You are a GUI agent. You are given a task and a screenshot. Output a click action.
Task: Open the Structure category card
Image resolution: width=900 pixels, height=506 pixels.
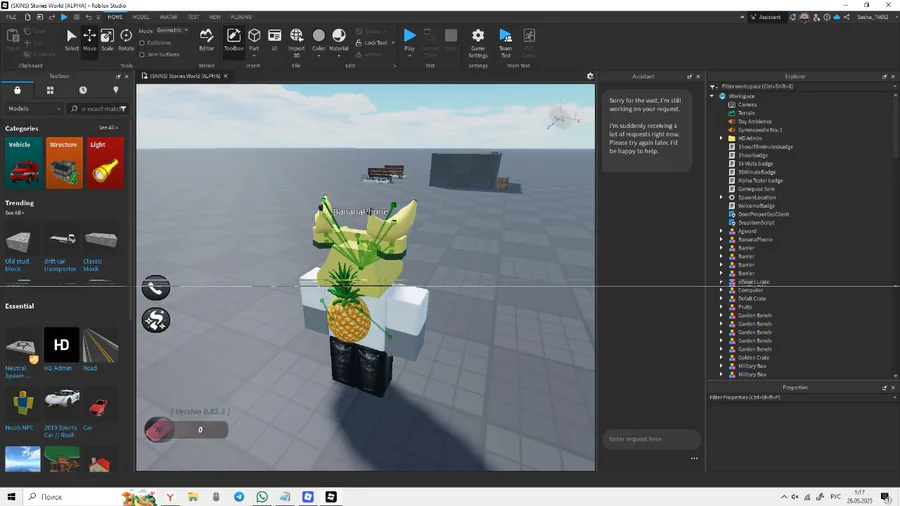64,163
